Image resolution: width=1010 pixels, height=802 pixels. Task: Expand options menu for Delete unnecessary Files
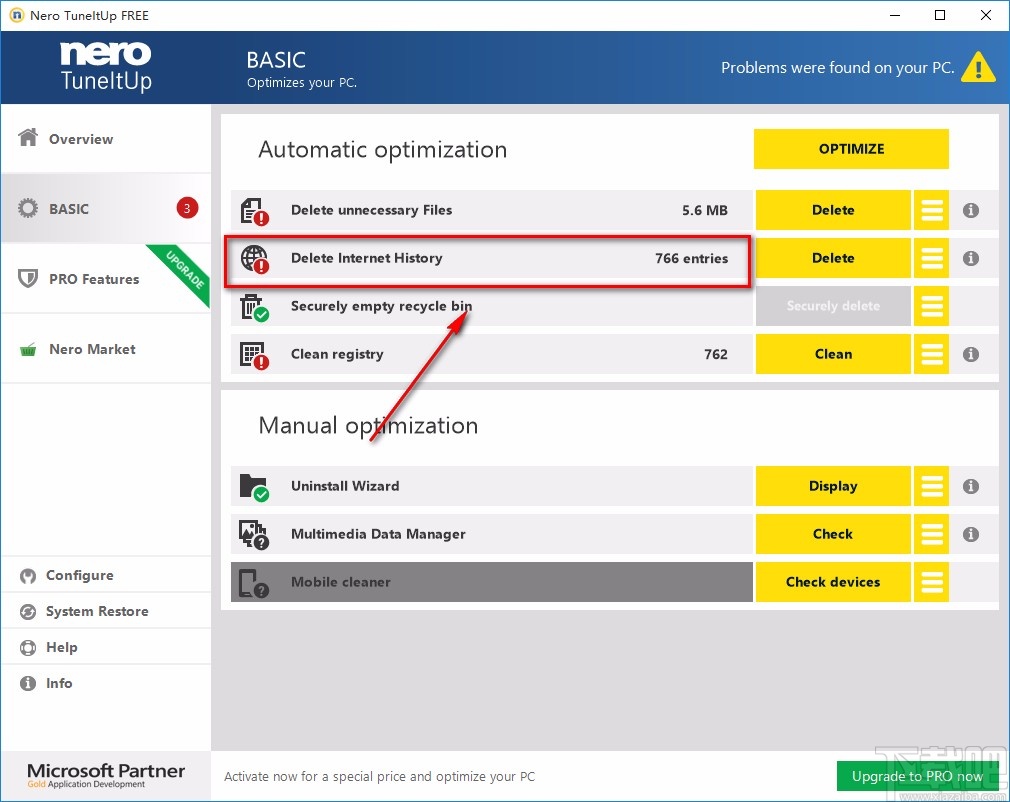(931, 210)
